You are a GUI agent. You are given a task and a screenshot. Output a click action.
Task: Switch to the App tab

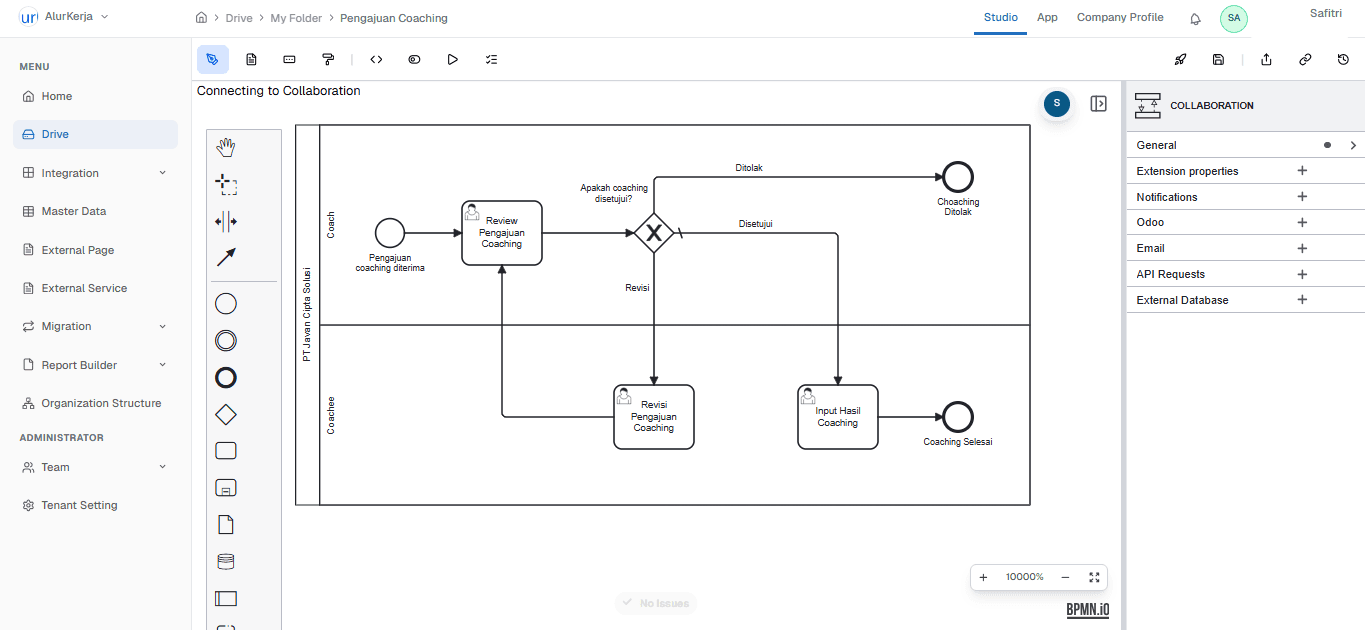point(1047,17)
